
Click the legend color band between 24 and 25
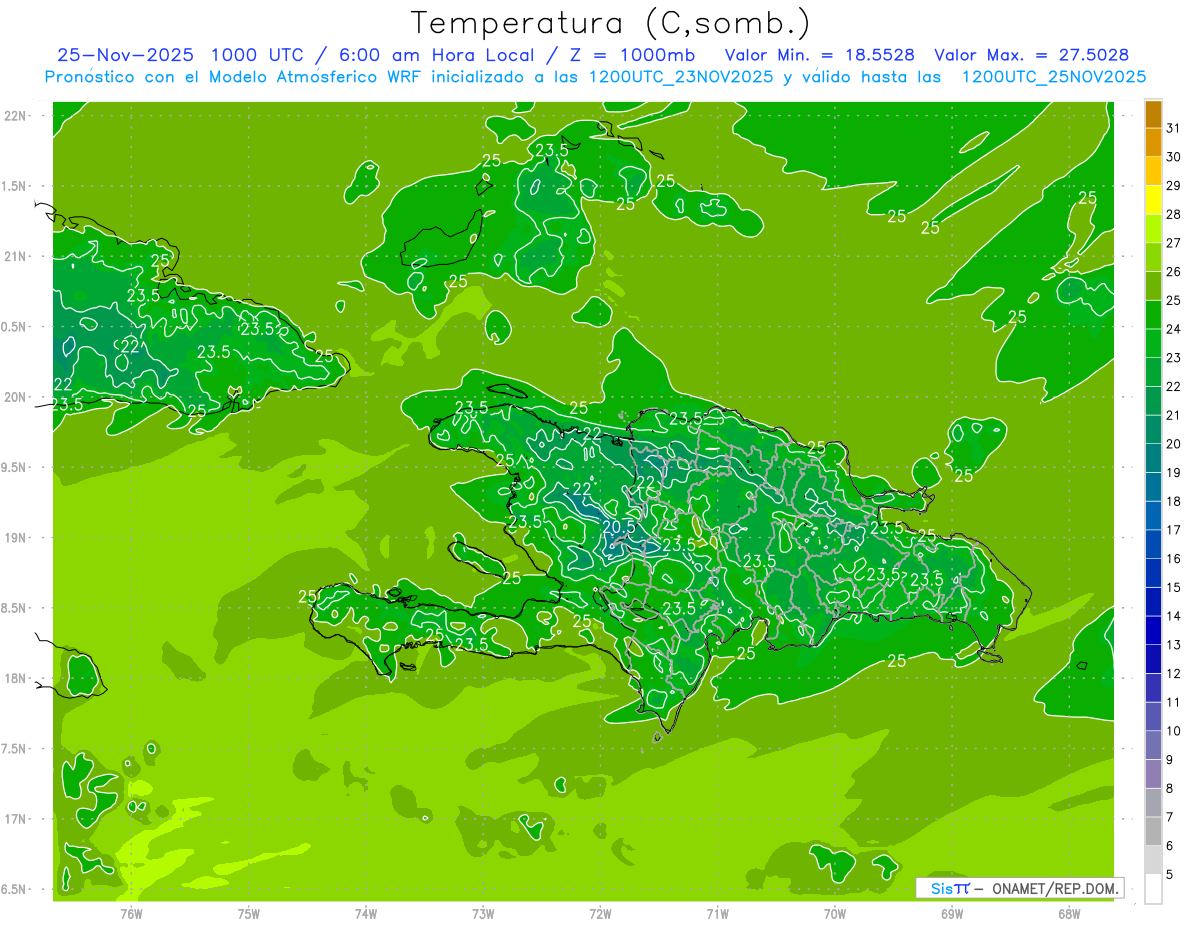tap(1153, 315)
